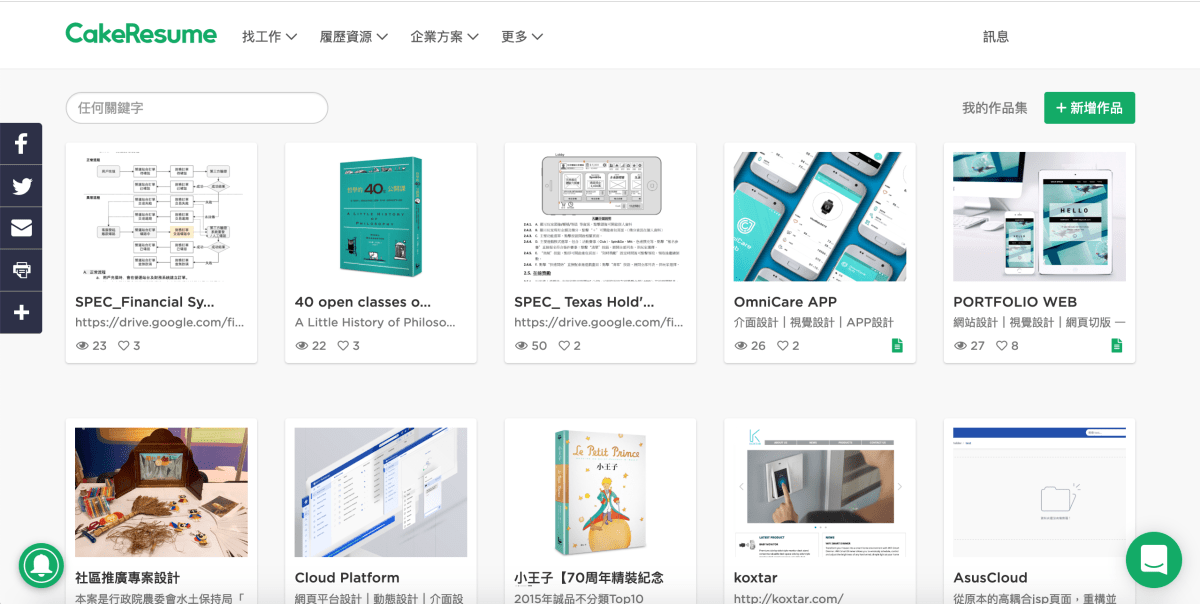This screenshot has height=604, width=1200.
Task: Like the 40 open classes item
Action: [x=343, y=346]
